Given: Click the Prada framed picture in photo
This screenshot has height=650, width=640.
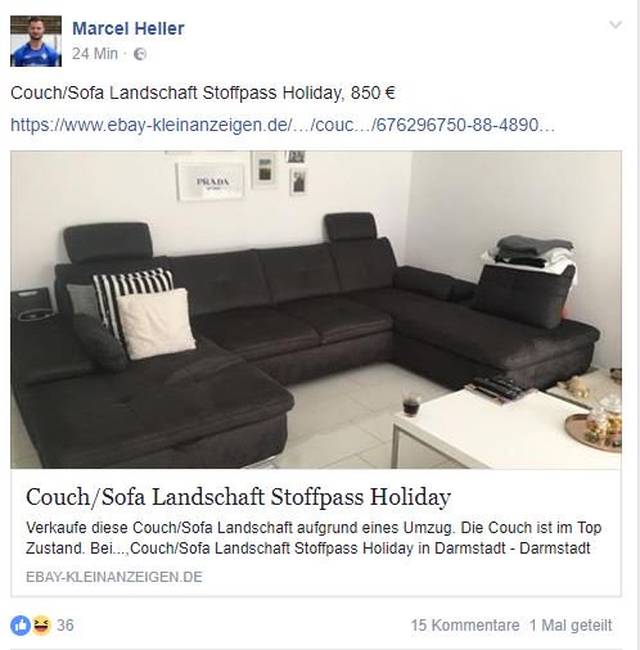Looking at the screenshot, I should coord(211,181).
